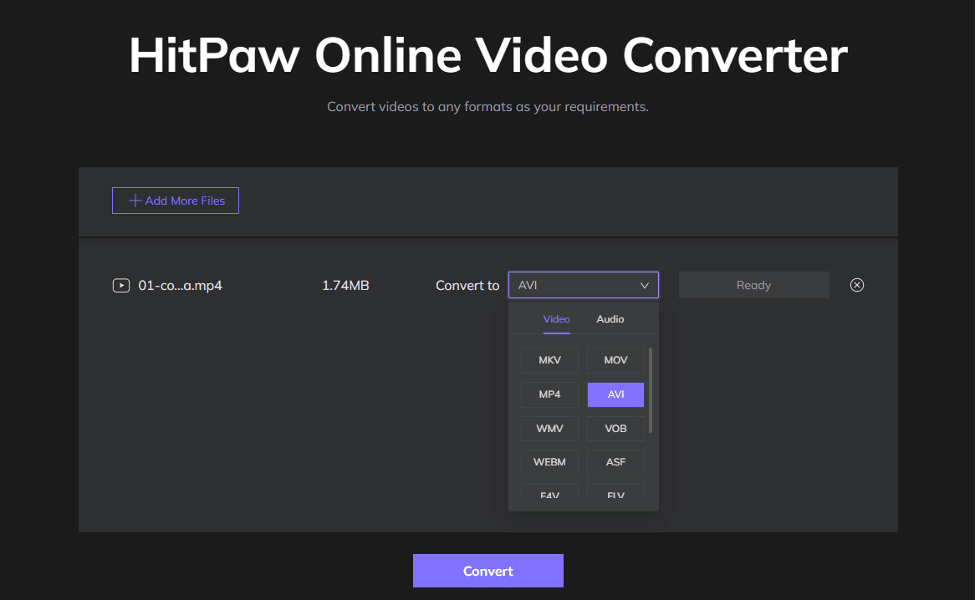
Task: Click the Ready status button
Action: click(x=753, y=284)
